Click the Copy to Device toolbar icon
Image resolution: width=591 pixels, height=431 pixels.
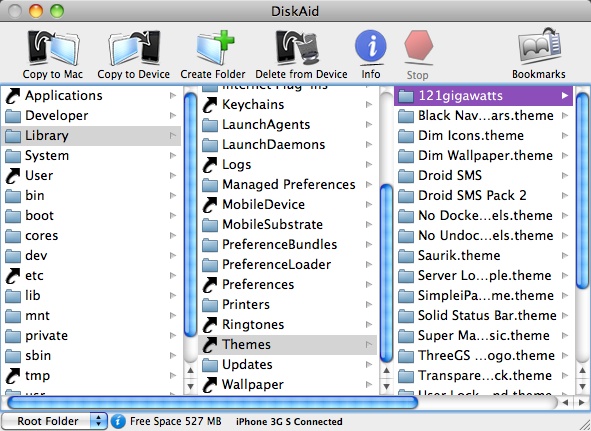134,48
